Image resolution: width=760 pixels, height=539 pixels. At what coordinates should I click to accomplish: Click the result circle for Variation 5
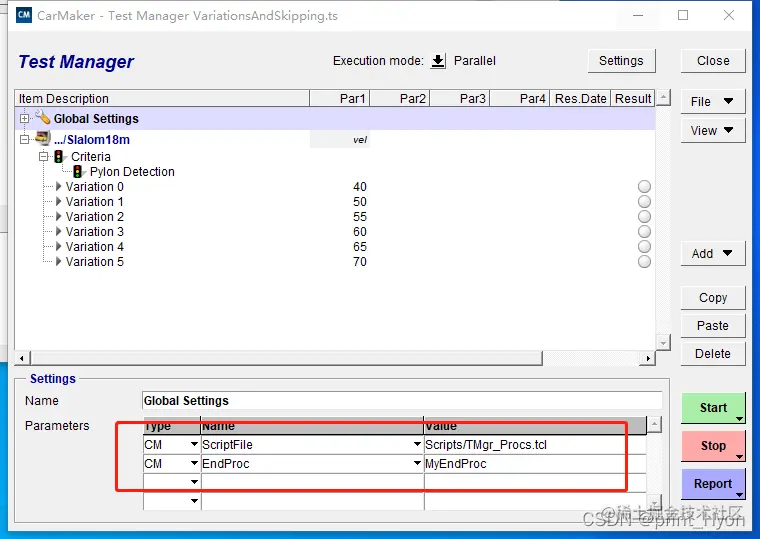click(x=644, y=262)
